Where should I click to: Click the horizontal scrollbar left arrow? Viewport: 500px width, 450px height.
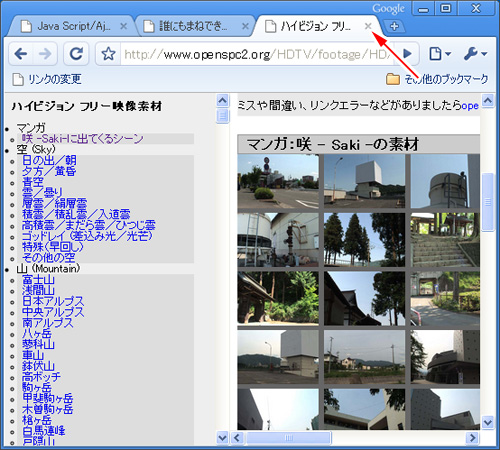[x=237, y=438]
